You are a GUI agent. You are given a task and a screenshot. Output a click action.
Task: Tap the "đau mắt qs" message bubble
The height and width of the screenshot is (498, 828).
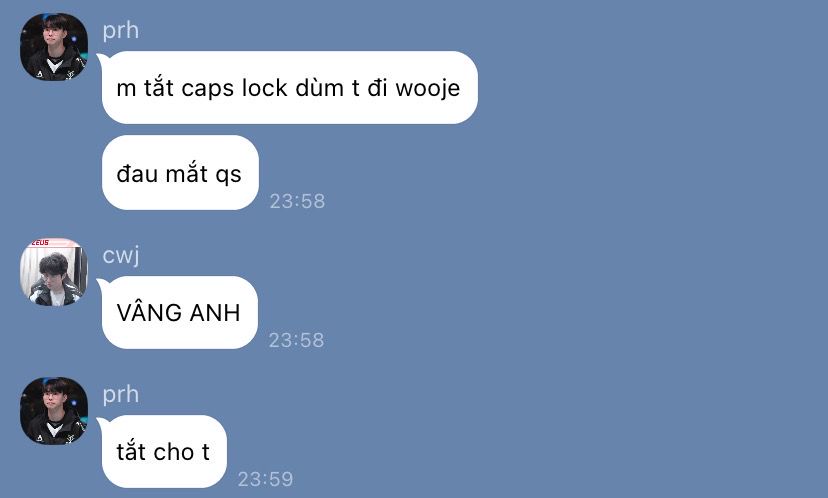tap(180, 173)
